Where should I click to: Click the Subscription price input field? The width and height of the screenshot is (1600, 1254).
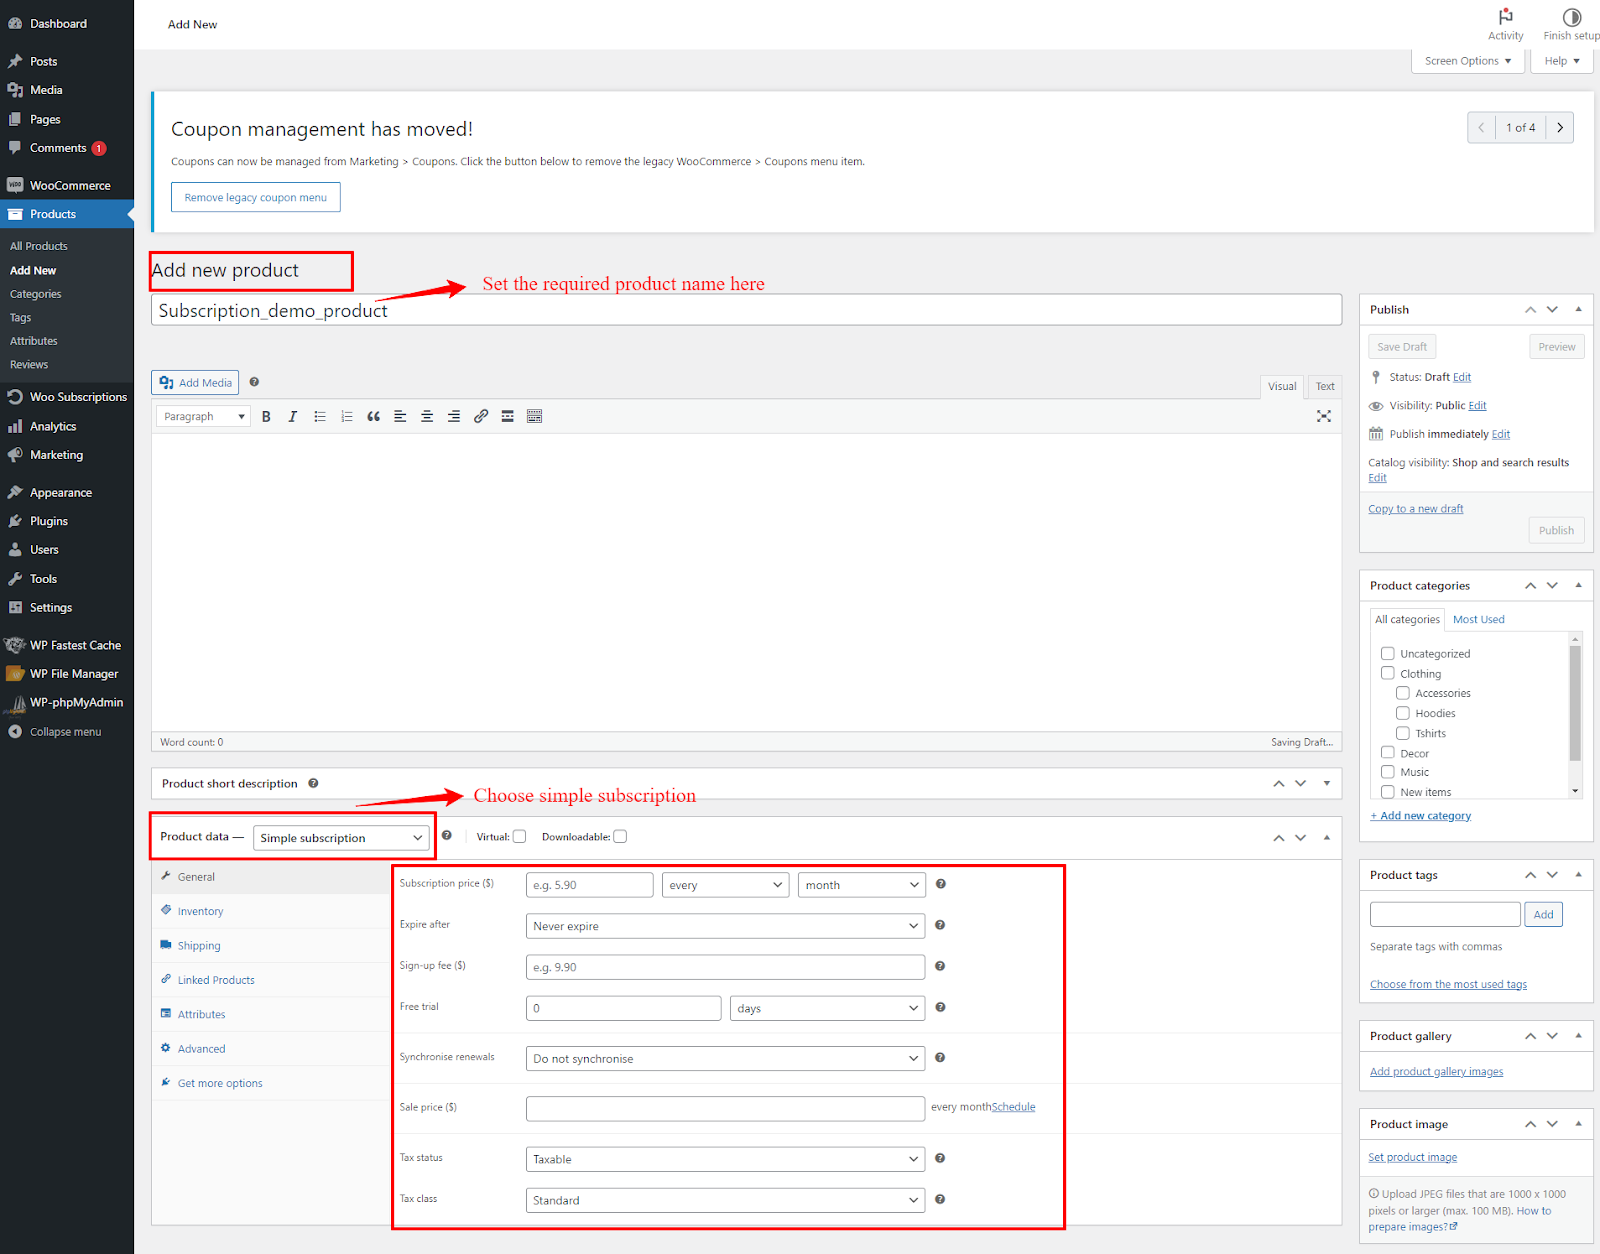pyautogui.click(x=589, y=885)
